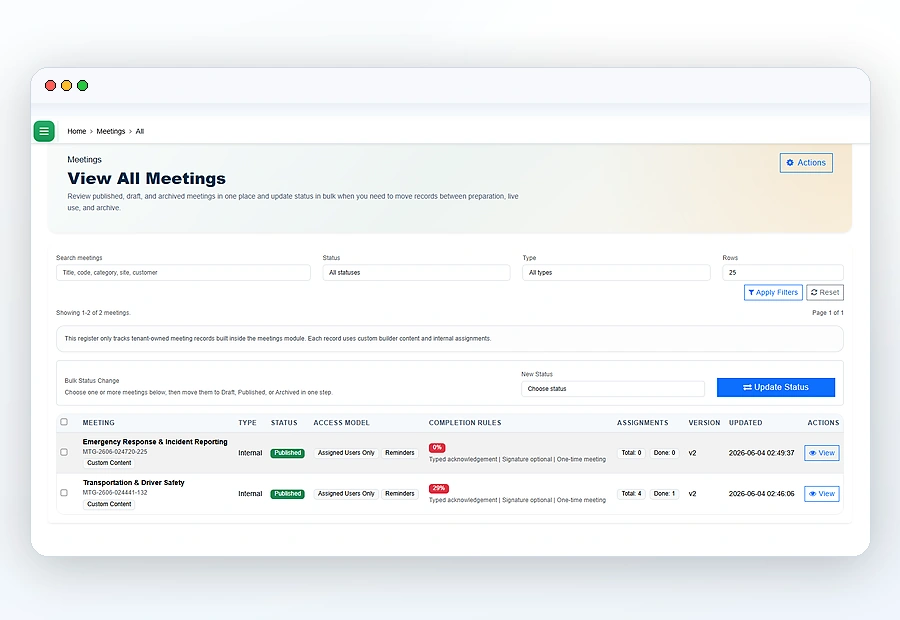This screenshot has height=620, width=900.
Task: Focus the Search meetings input field
Action: [x=183, y=273]
